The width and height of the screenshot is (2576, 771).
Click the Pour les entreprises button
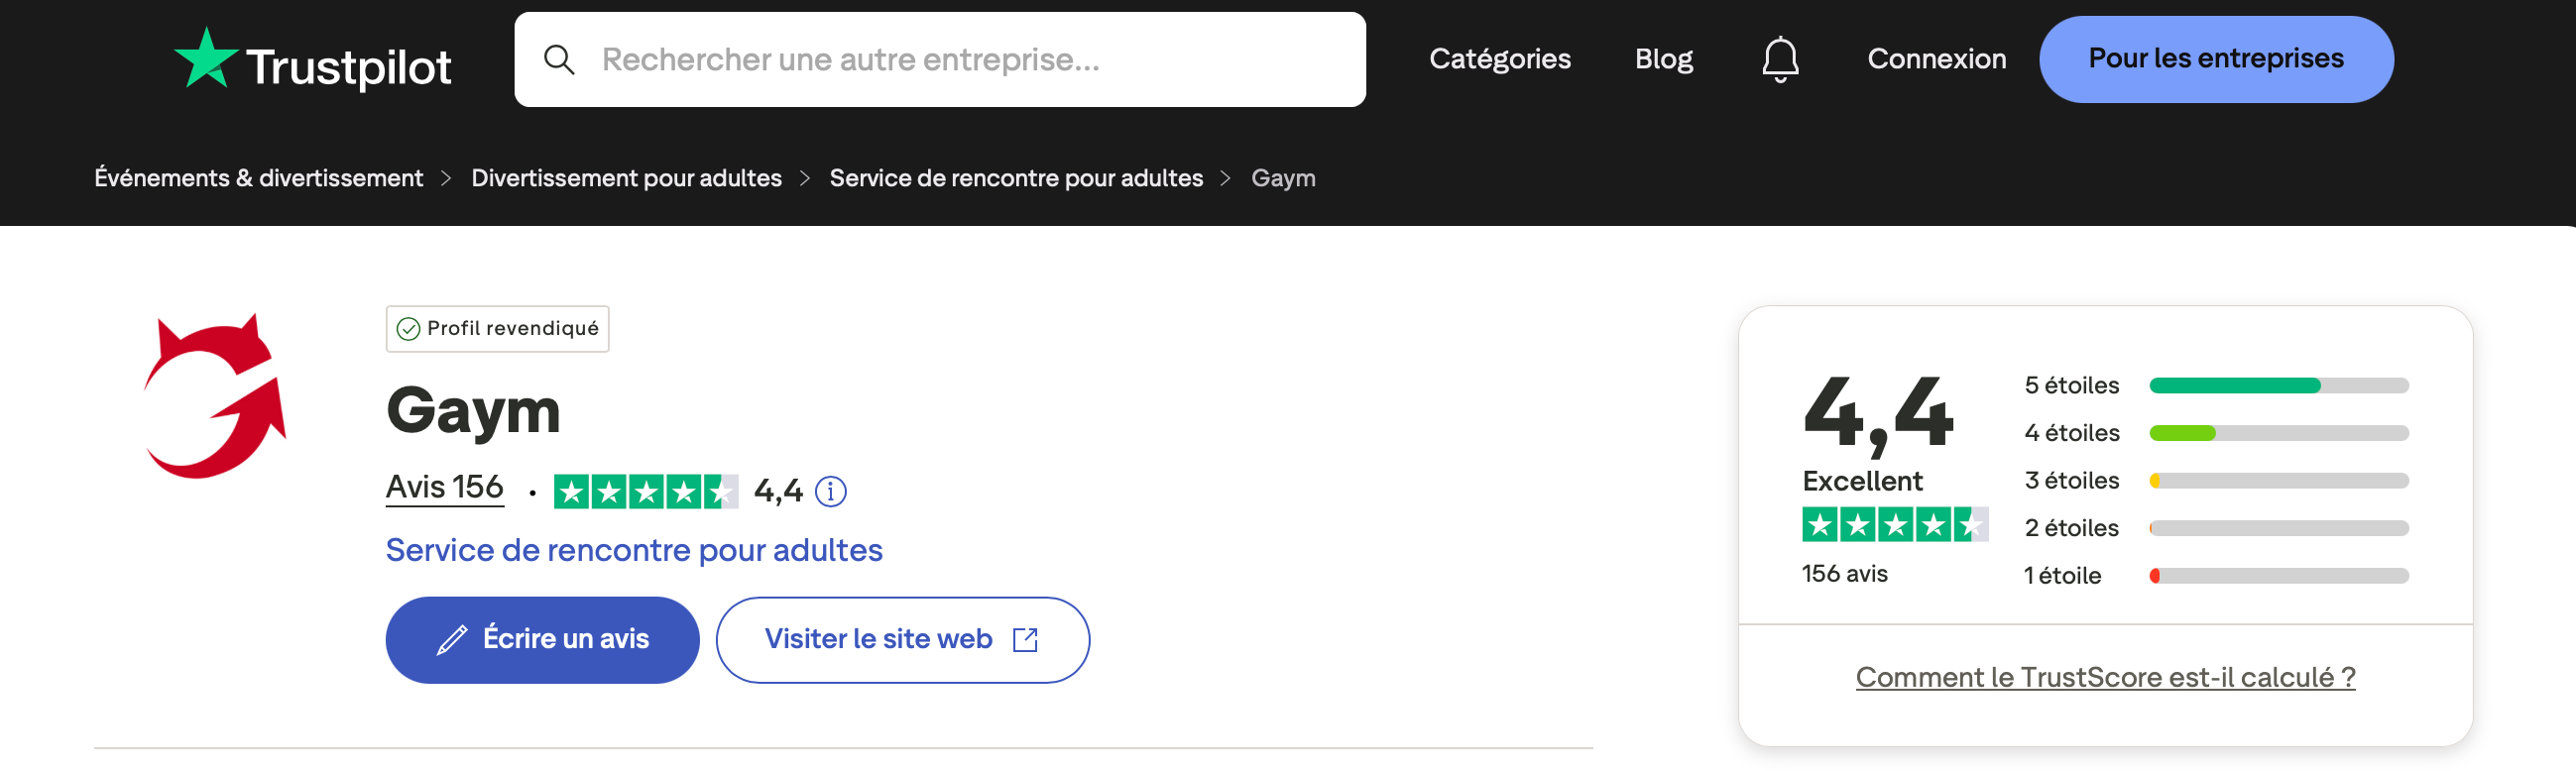pyautogui.click(x=2216, y=59)
